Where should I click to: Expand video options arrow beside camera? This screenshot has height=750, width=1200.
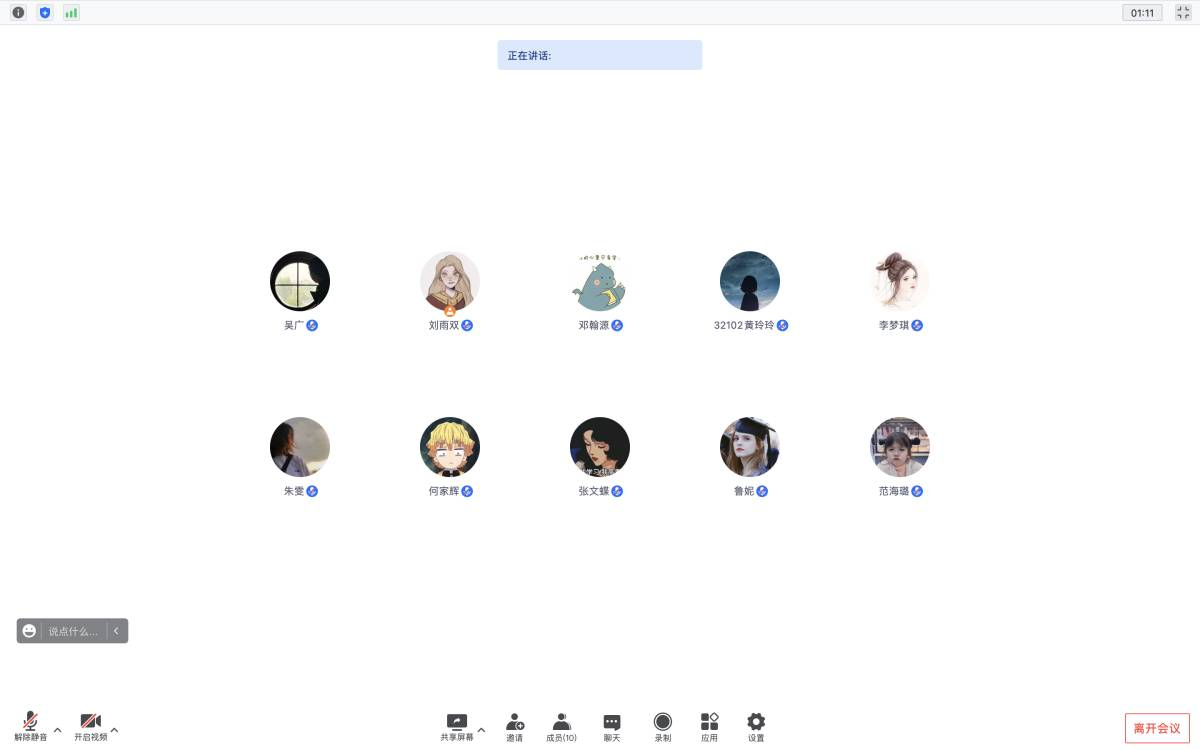tap(114, 730)
